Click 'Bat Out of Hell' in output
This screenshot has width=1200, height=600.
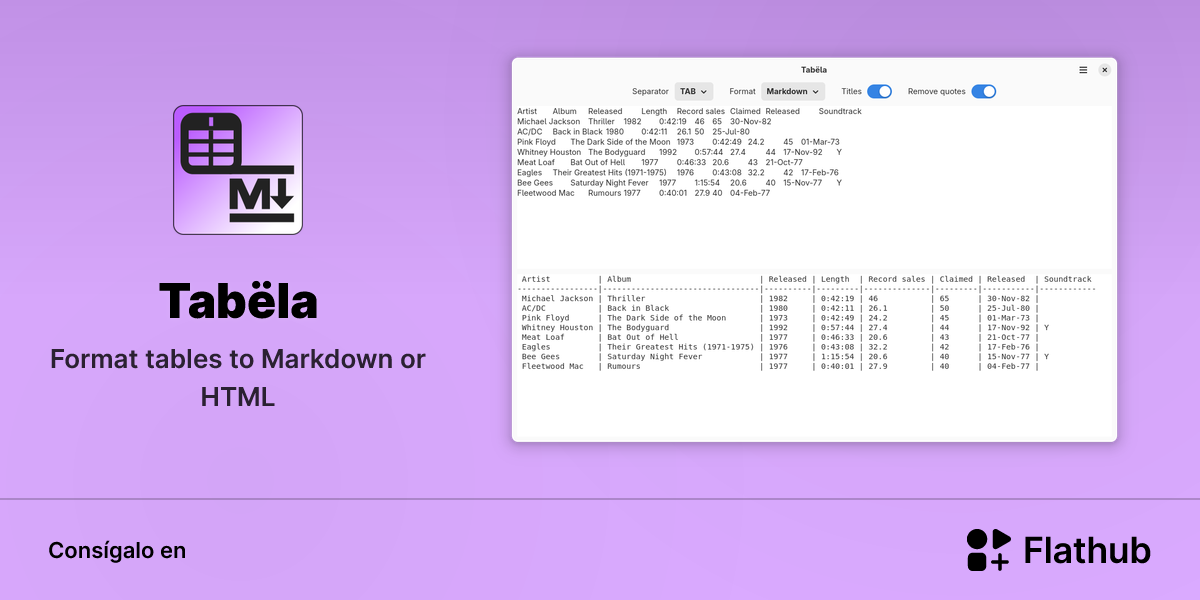coord(643,337)
